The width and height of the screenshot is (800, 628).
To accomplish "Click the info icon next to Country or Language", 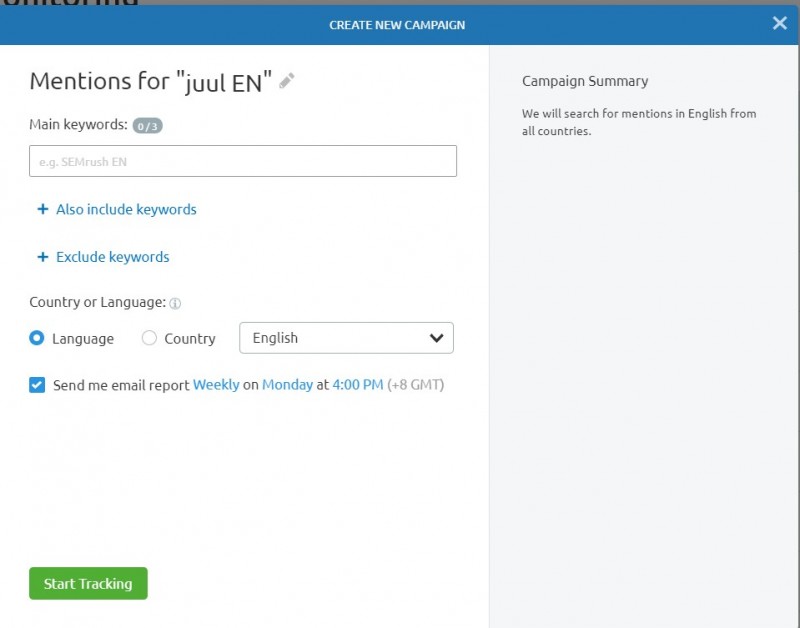I will coord(176,303).
